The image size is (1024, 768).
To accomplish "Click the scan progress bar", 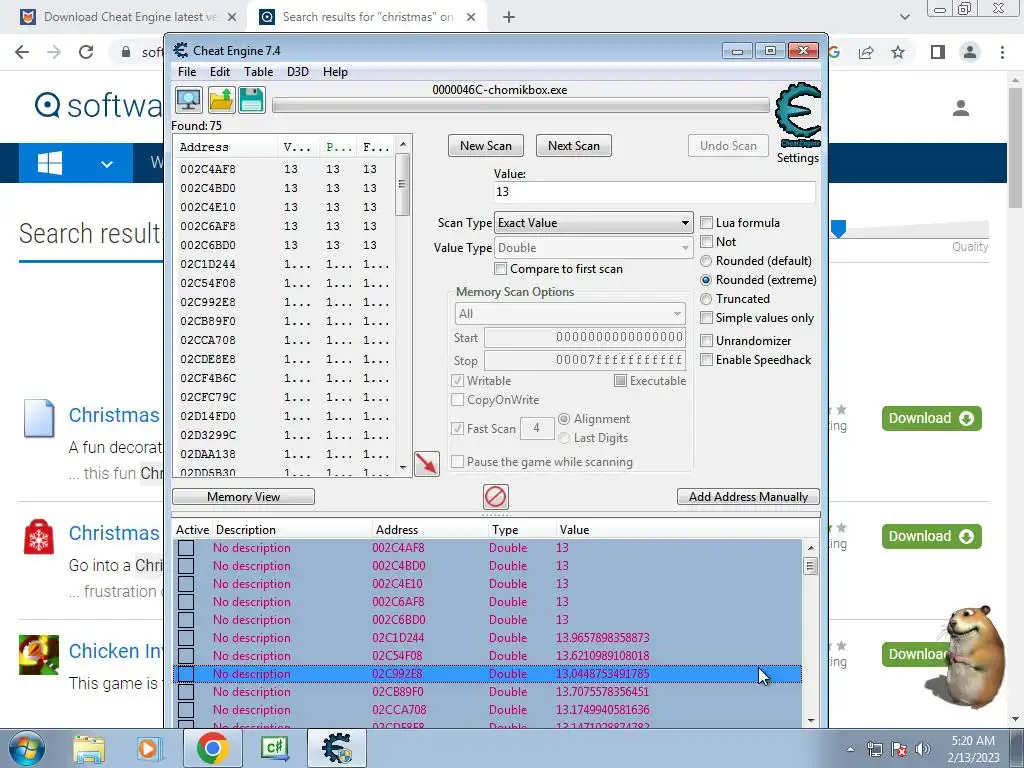I will point(520,105).
